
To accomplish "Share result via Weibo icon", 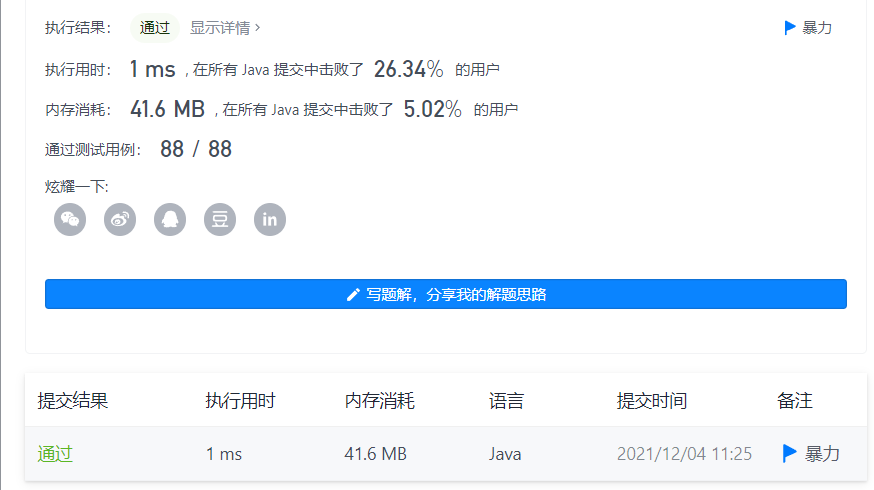I will click(120, 220).
